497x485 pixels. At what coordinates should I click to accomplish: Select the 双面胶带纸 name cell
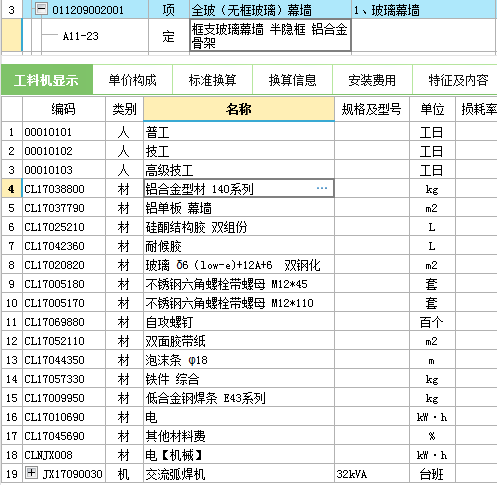point(239,341)
